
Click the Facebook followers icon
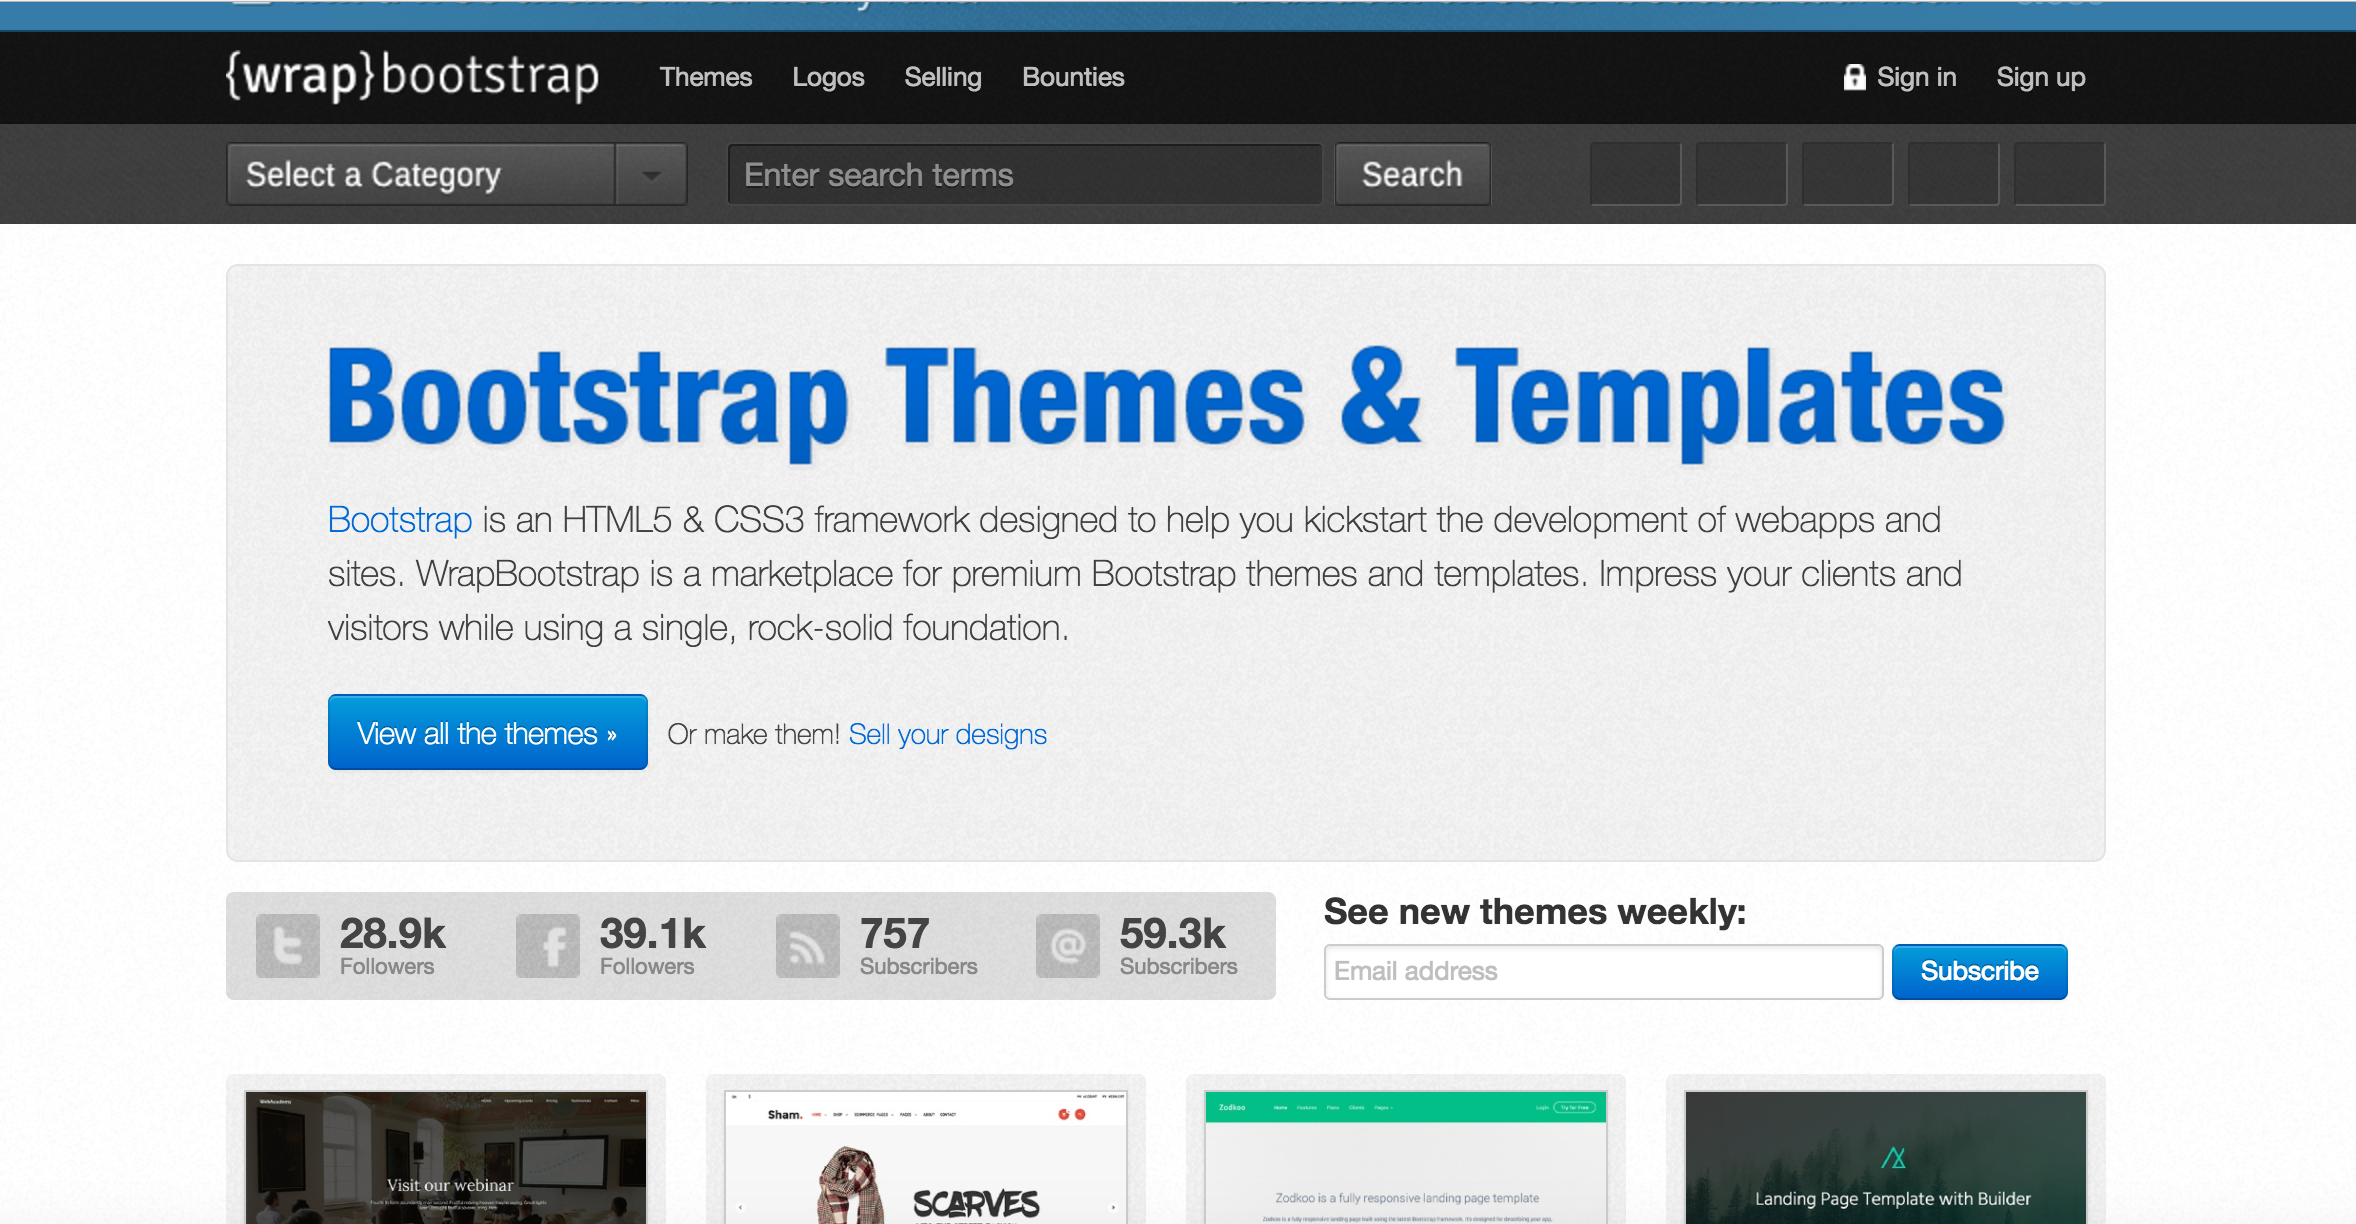pyautogui.click(x=547, y=945)
